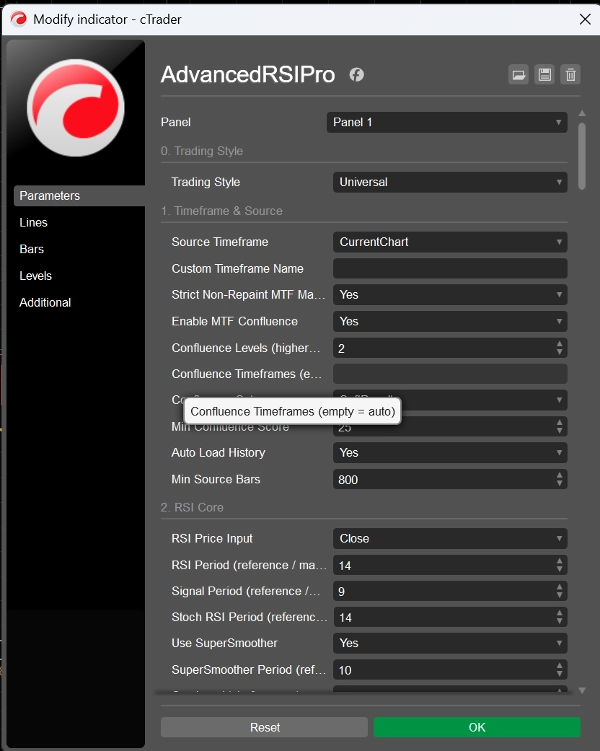Click the Confluence Timeframes input field
The height and width of the screenshot is (751, 600).
tap(450, 374)
